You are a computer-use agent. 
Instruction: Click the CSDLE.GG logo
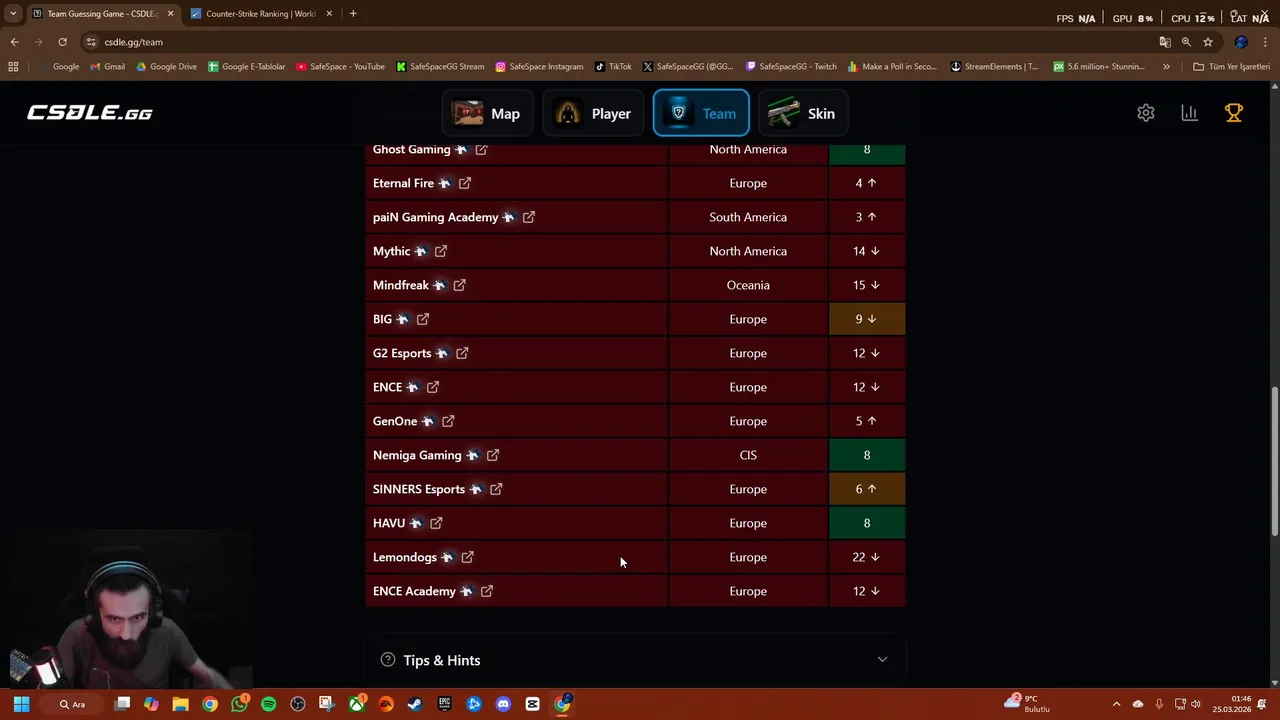[x=90, y=113]
